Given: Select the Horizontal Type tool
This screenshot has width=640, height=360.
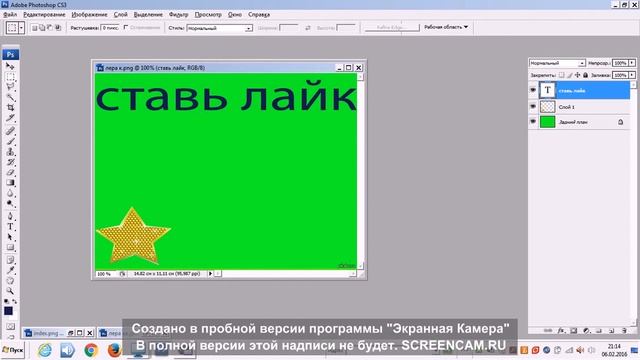Looking at the screenshot, I should [10, 227].
